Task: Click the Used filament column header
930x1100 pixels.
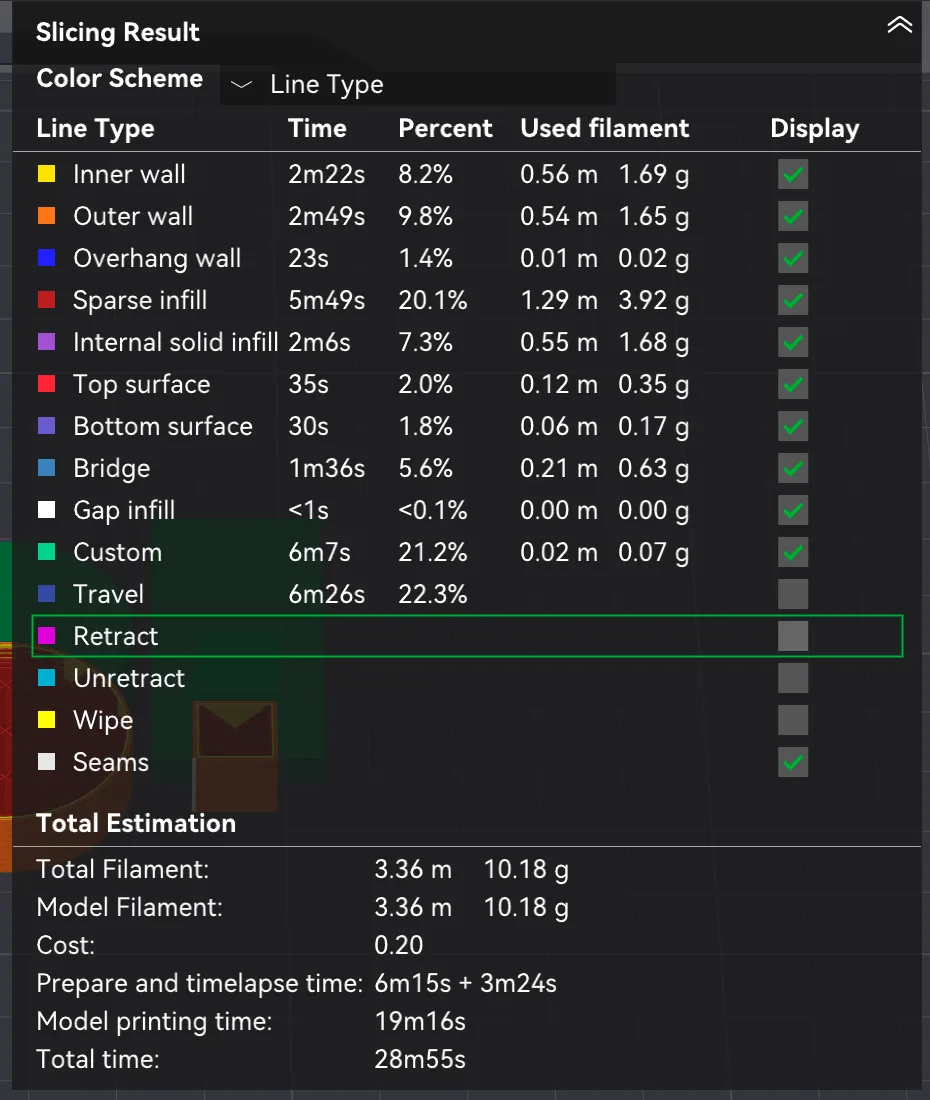Action: click(x=605, y=128)
